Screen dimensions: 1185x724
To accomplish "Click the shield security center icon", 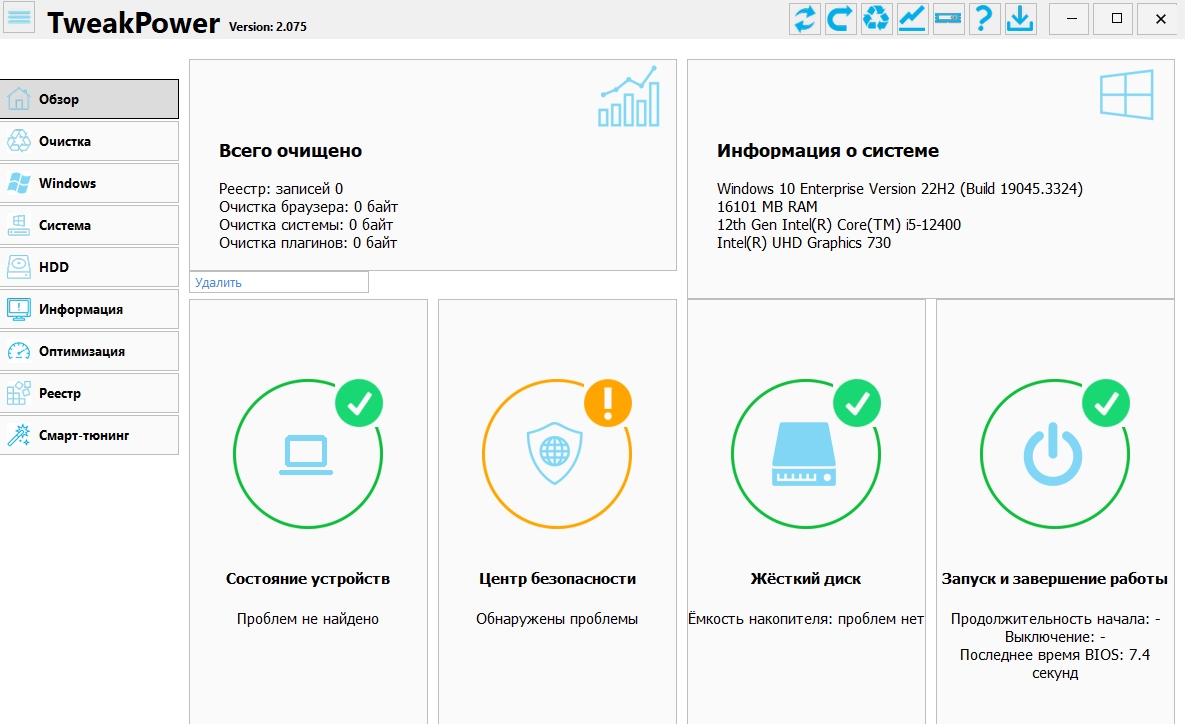I will click(555, 453).
